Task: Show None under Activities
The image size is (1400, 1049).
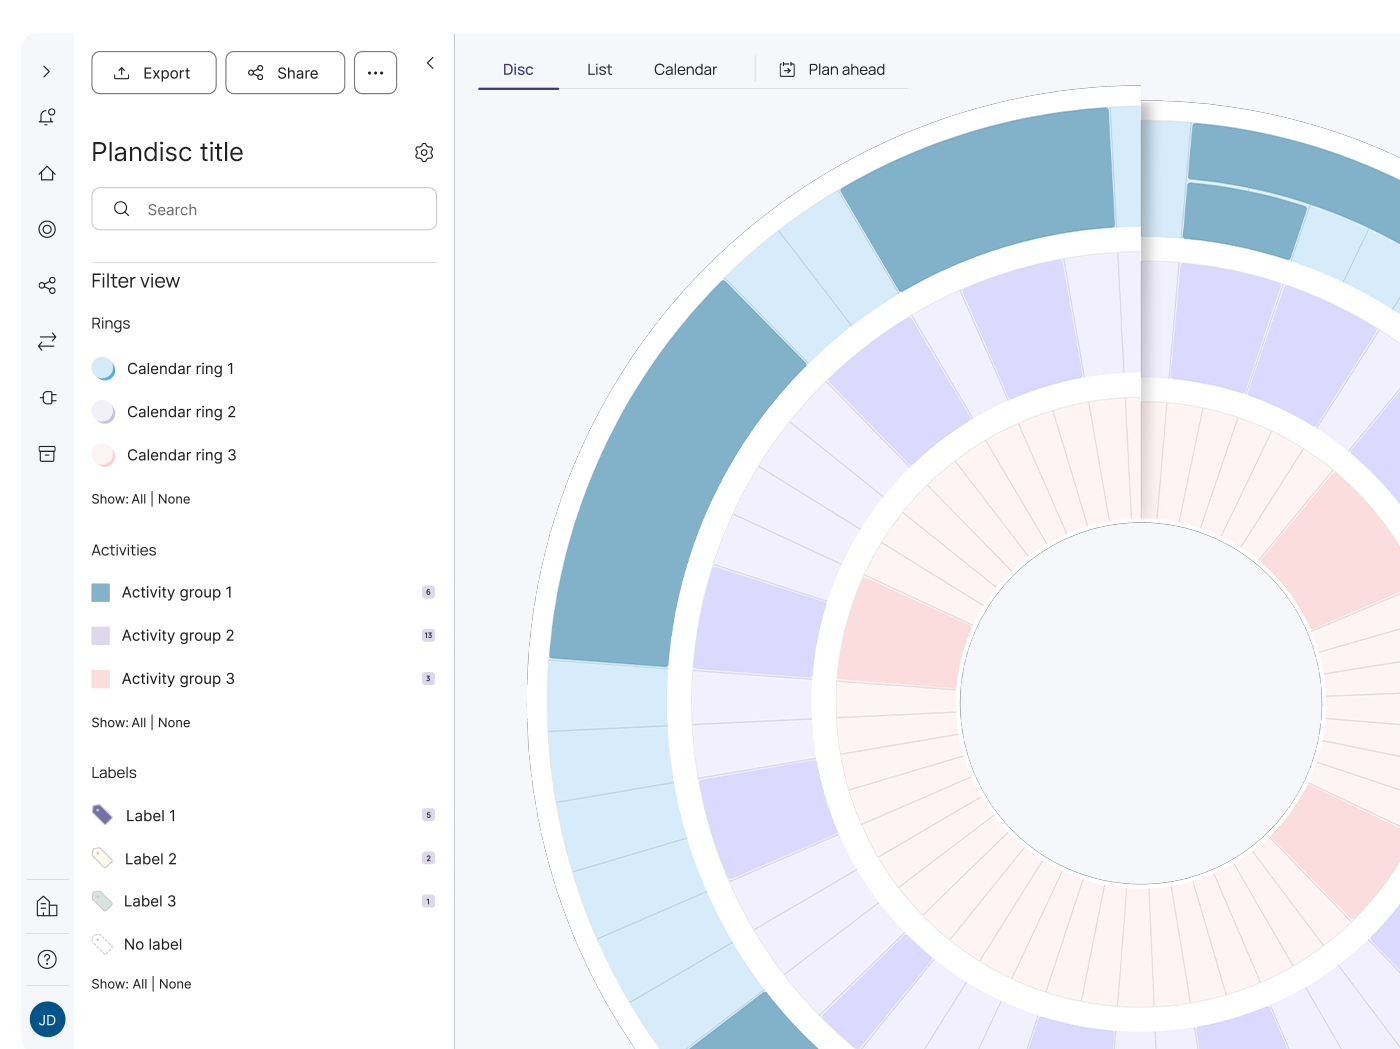Action: point(174,722)
